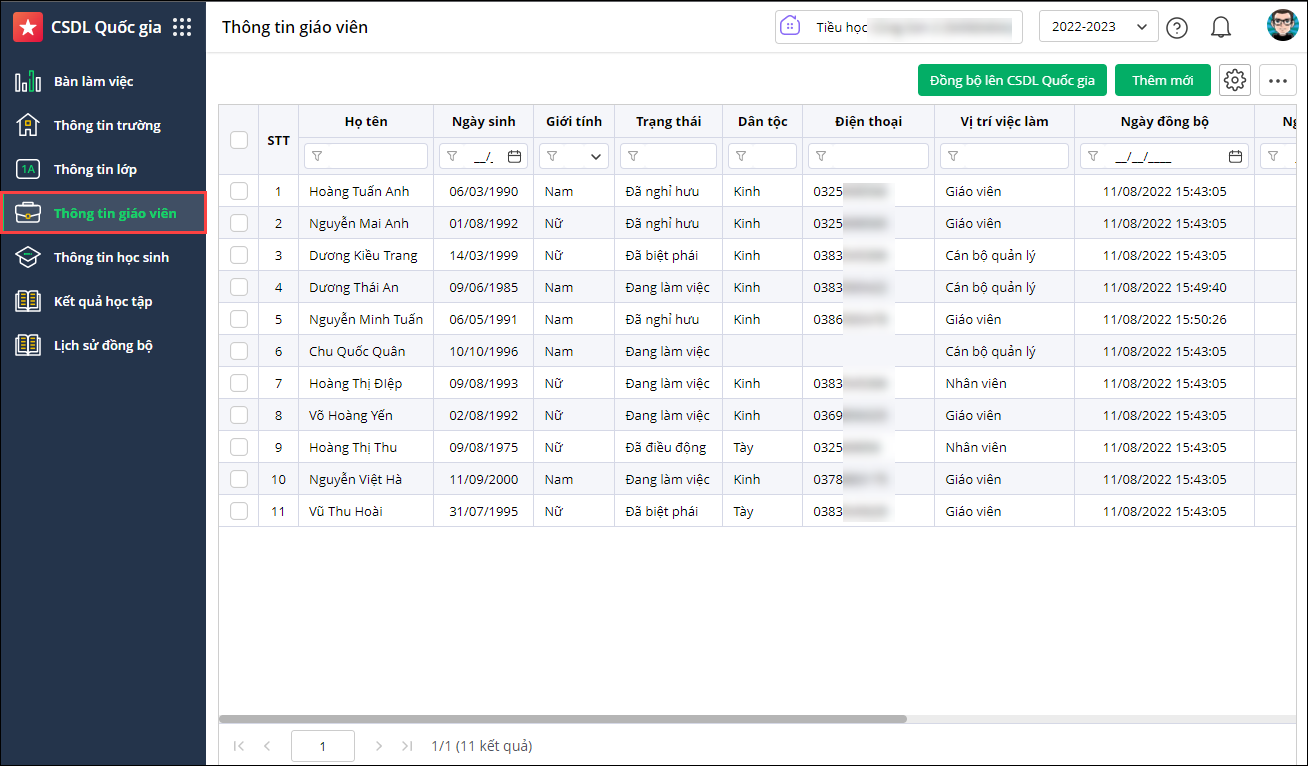Open the app grid launcher icon
Screen dimensions: 1308x766
pos(182,27)
